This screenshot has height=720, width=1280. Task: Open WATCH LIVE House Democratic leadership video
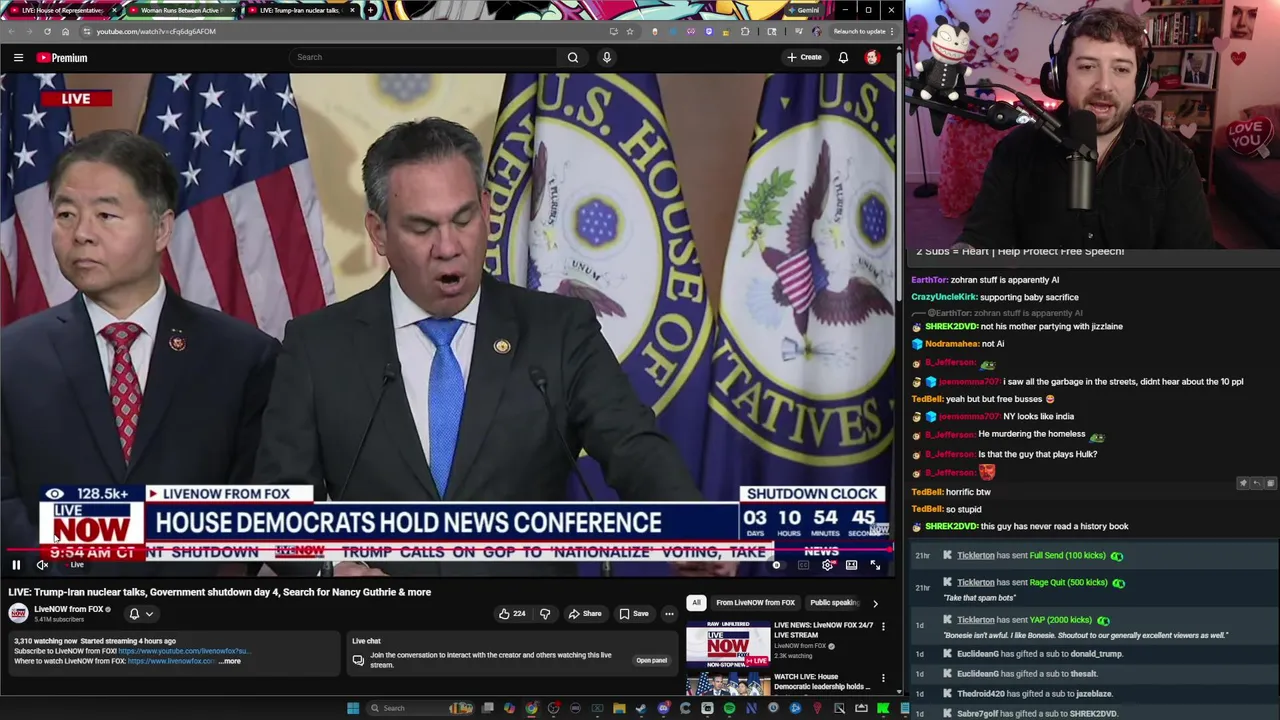[822, 682]
